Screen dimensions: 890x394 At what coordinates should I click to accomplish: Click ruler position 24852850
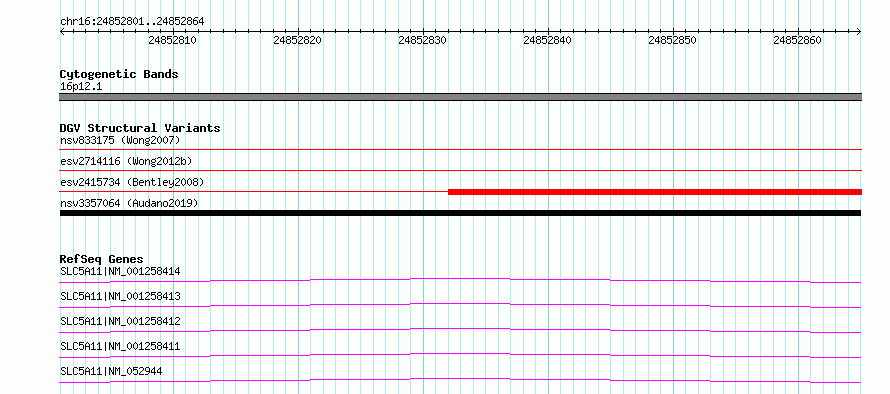pos(672,40)
